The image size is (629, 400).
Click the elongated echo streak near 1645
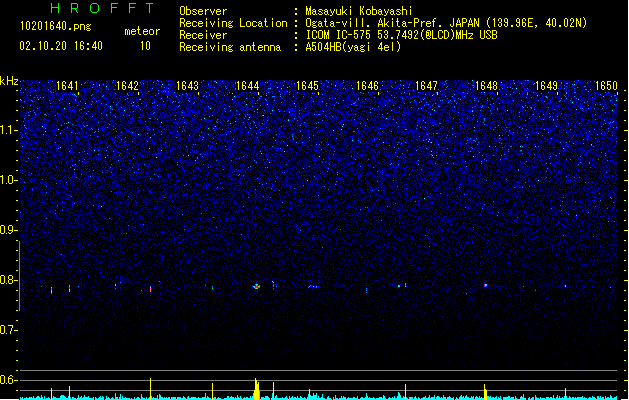[x=314, y=286]
